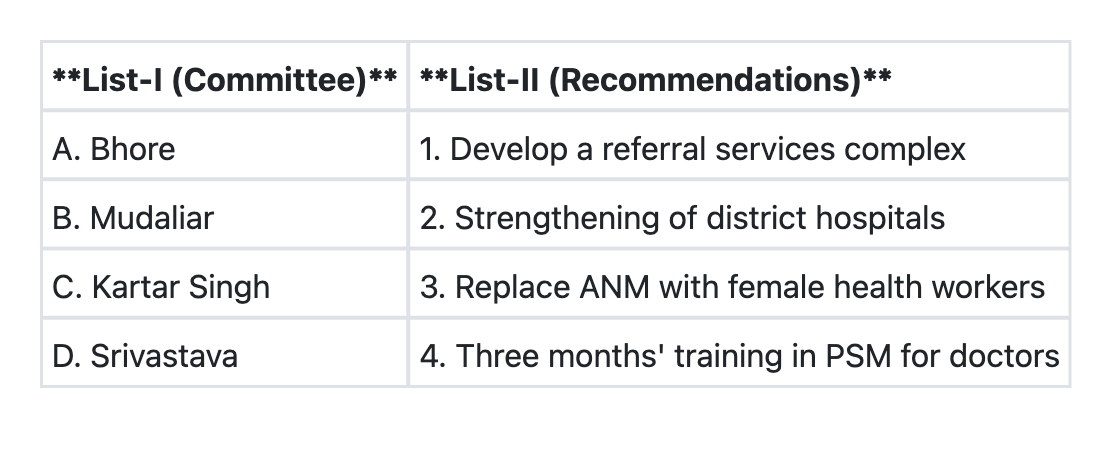Select 'Develop a referral services complex' text
The height and width of the screenshot is (460, 1112).
(693, 149)
